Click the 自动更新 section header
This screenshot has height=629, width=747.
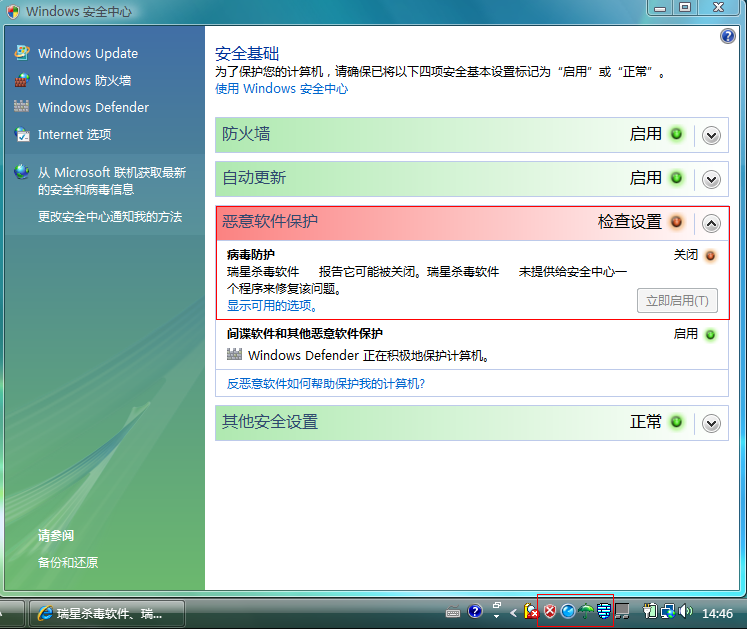(x=472, y=179)
